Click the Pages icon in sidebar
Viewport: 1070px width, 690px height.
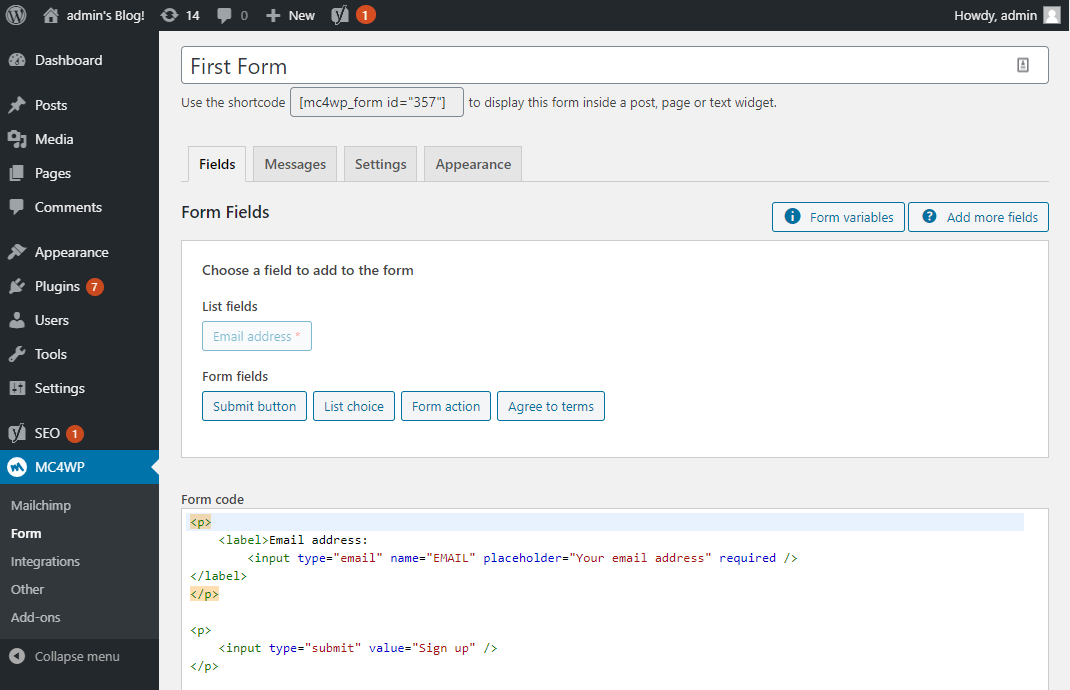(x=17, y=173)
